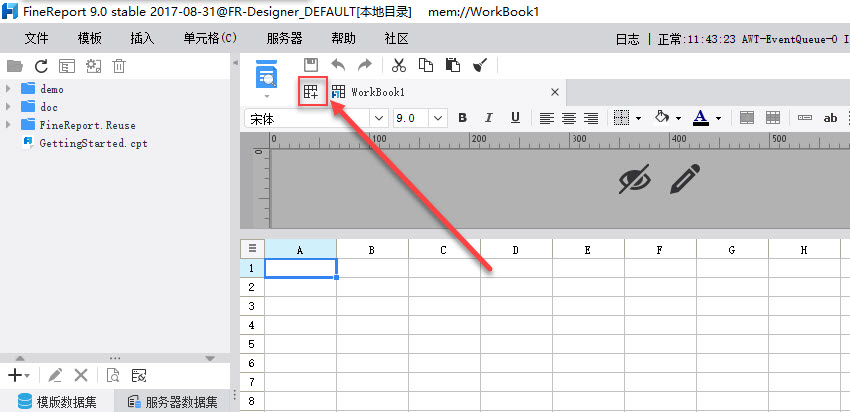Click the scissors cut icon
This screenshot has height=412, width=850.
(398, 65)
